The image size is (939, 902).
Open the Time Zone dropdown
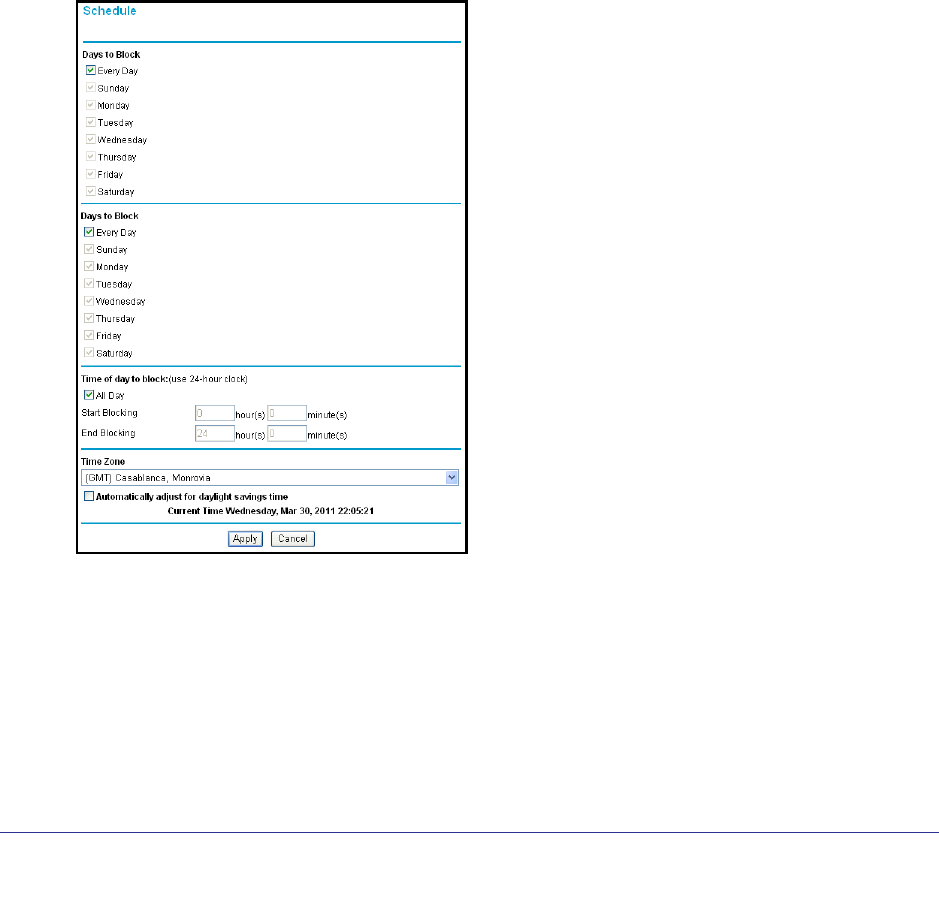pyautogui.click(x=270, y=477)
